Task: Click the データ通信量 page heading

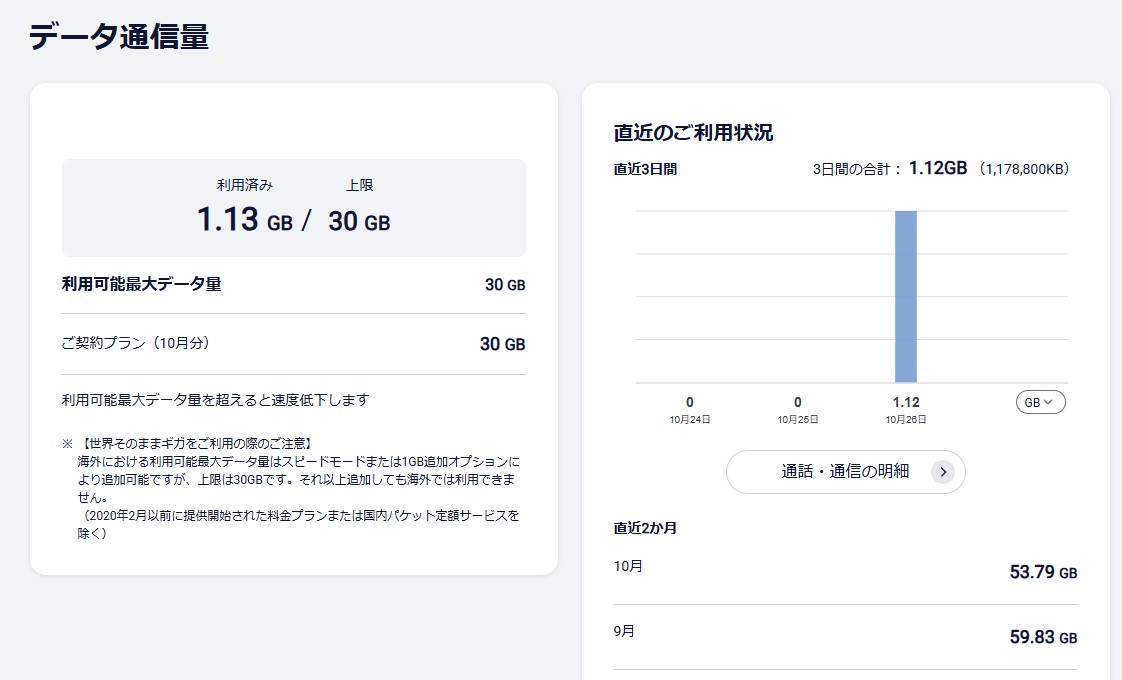Action: click(118, 36)
